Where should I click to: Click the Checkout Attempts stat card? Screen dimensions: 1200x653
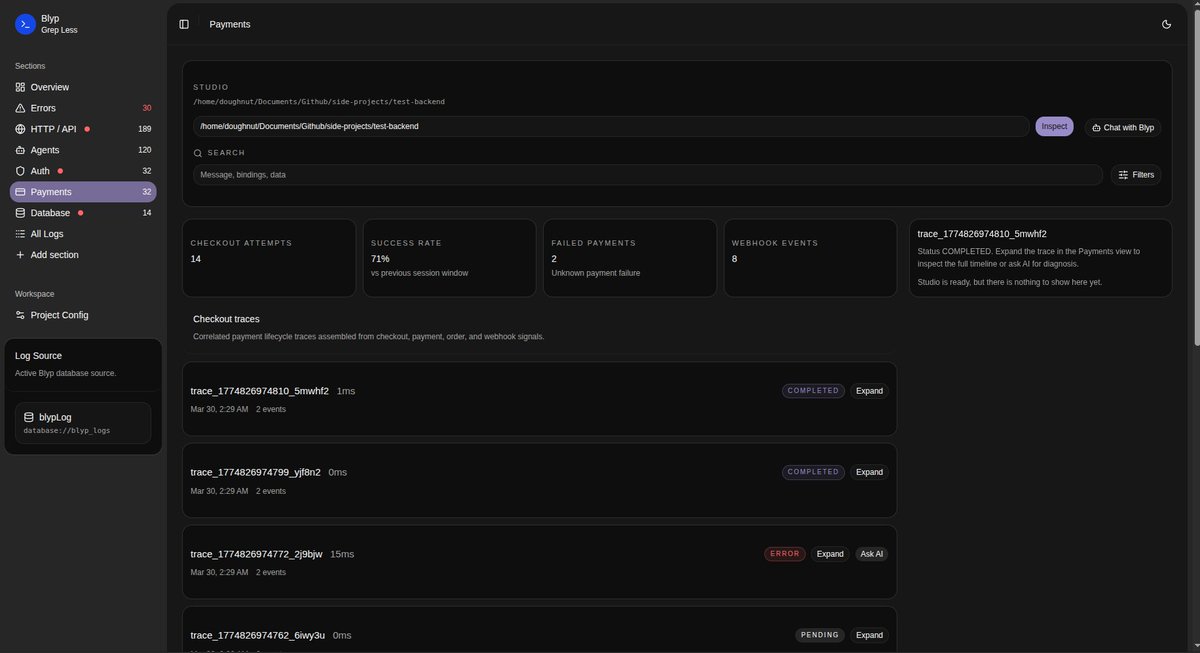click(x=269, y=258)
